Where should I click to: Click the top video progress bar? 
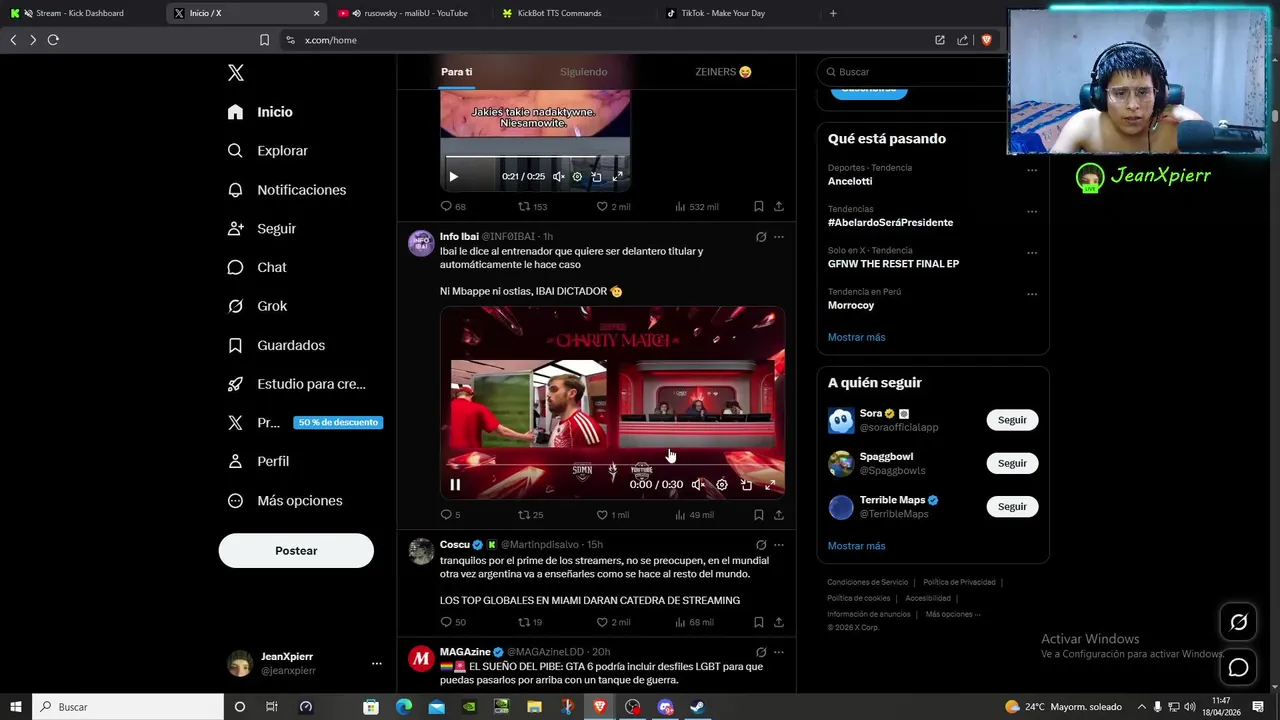(535, 157)
